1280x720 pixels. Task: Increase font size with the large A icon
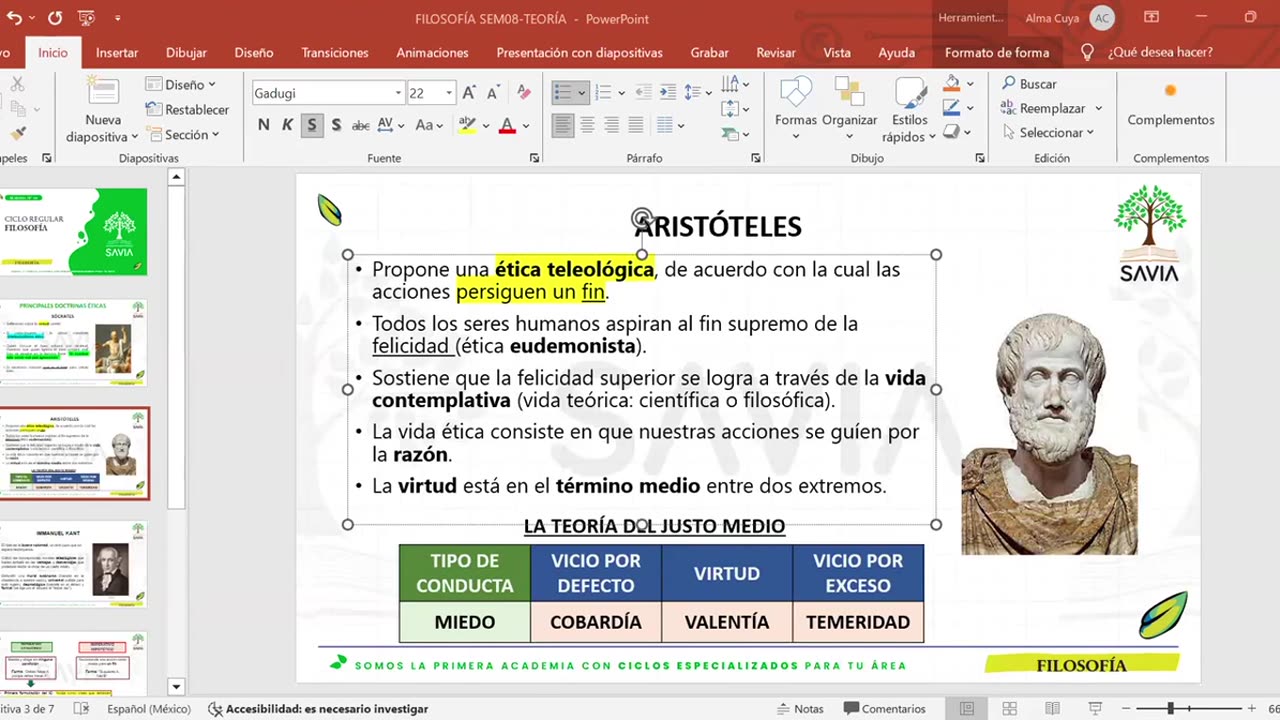pos(469,93)
